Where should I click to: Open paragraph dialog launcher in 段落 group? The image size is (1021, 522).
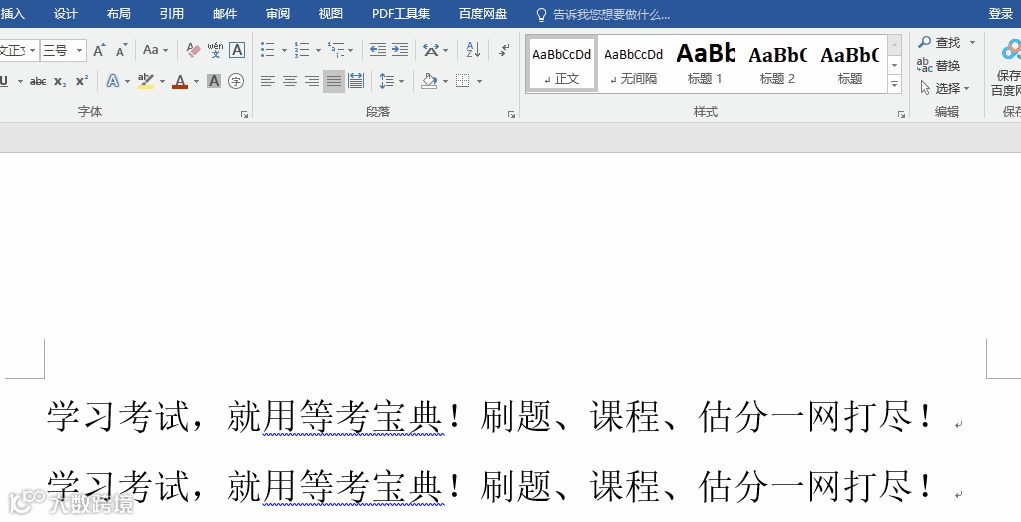point(511,115)
